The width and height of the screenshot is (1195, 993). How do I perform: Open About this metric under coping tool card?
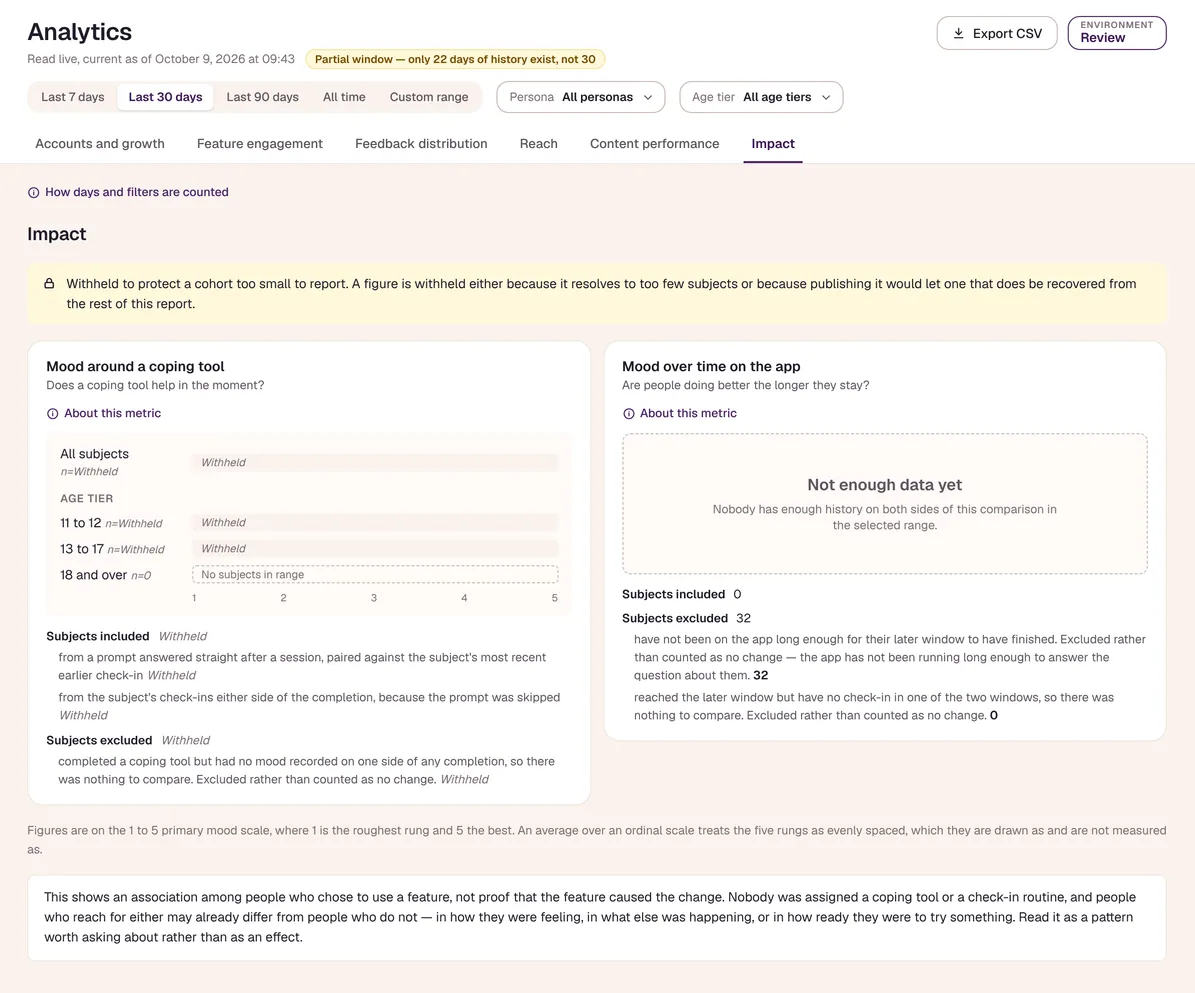coord(104,413)
